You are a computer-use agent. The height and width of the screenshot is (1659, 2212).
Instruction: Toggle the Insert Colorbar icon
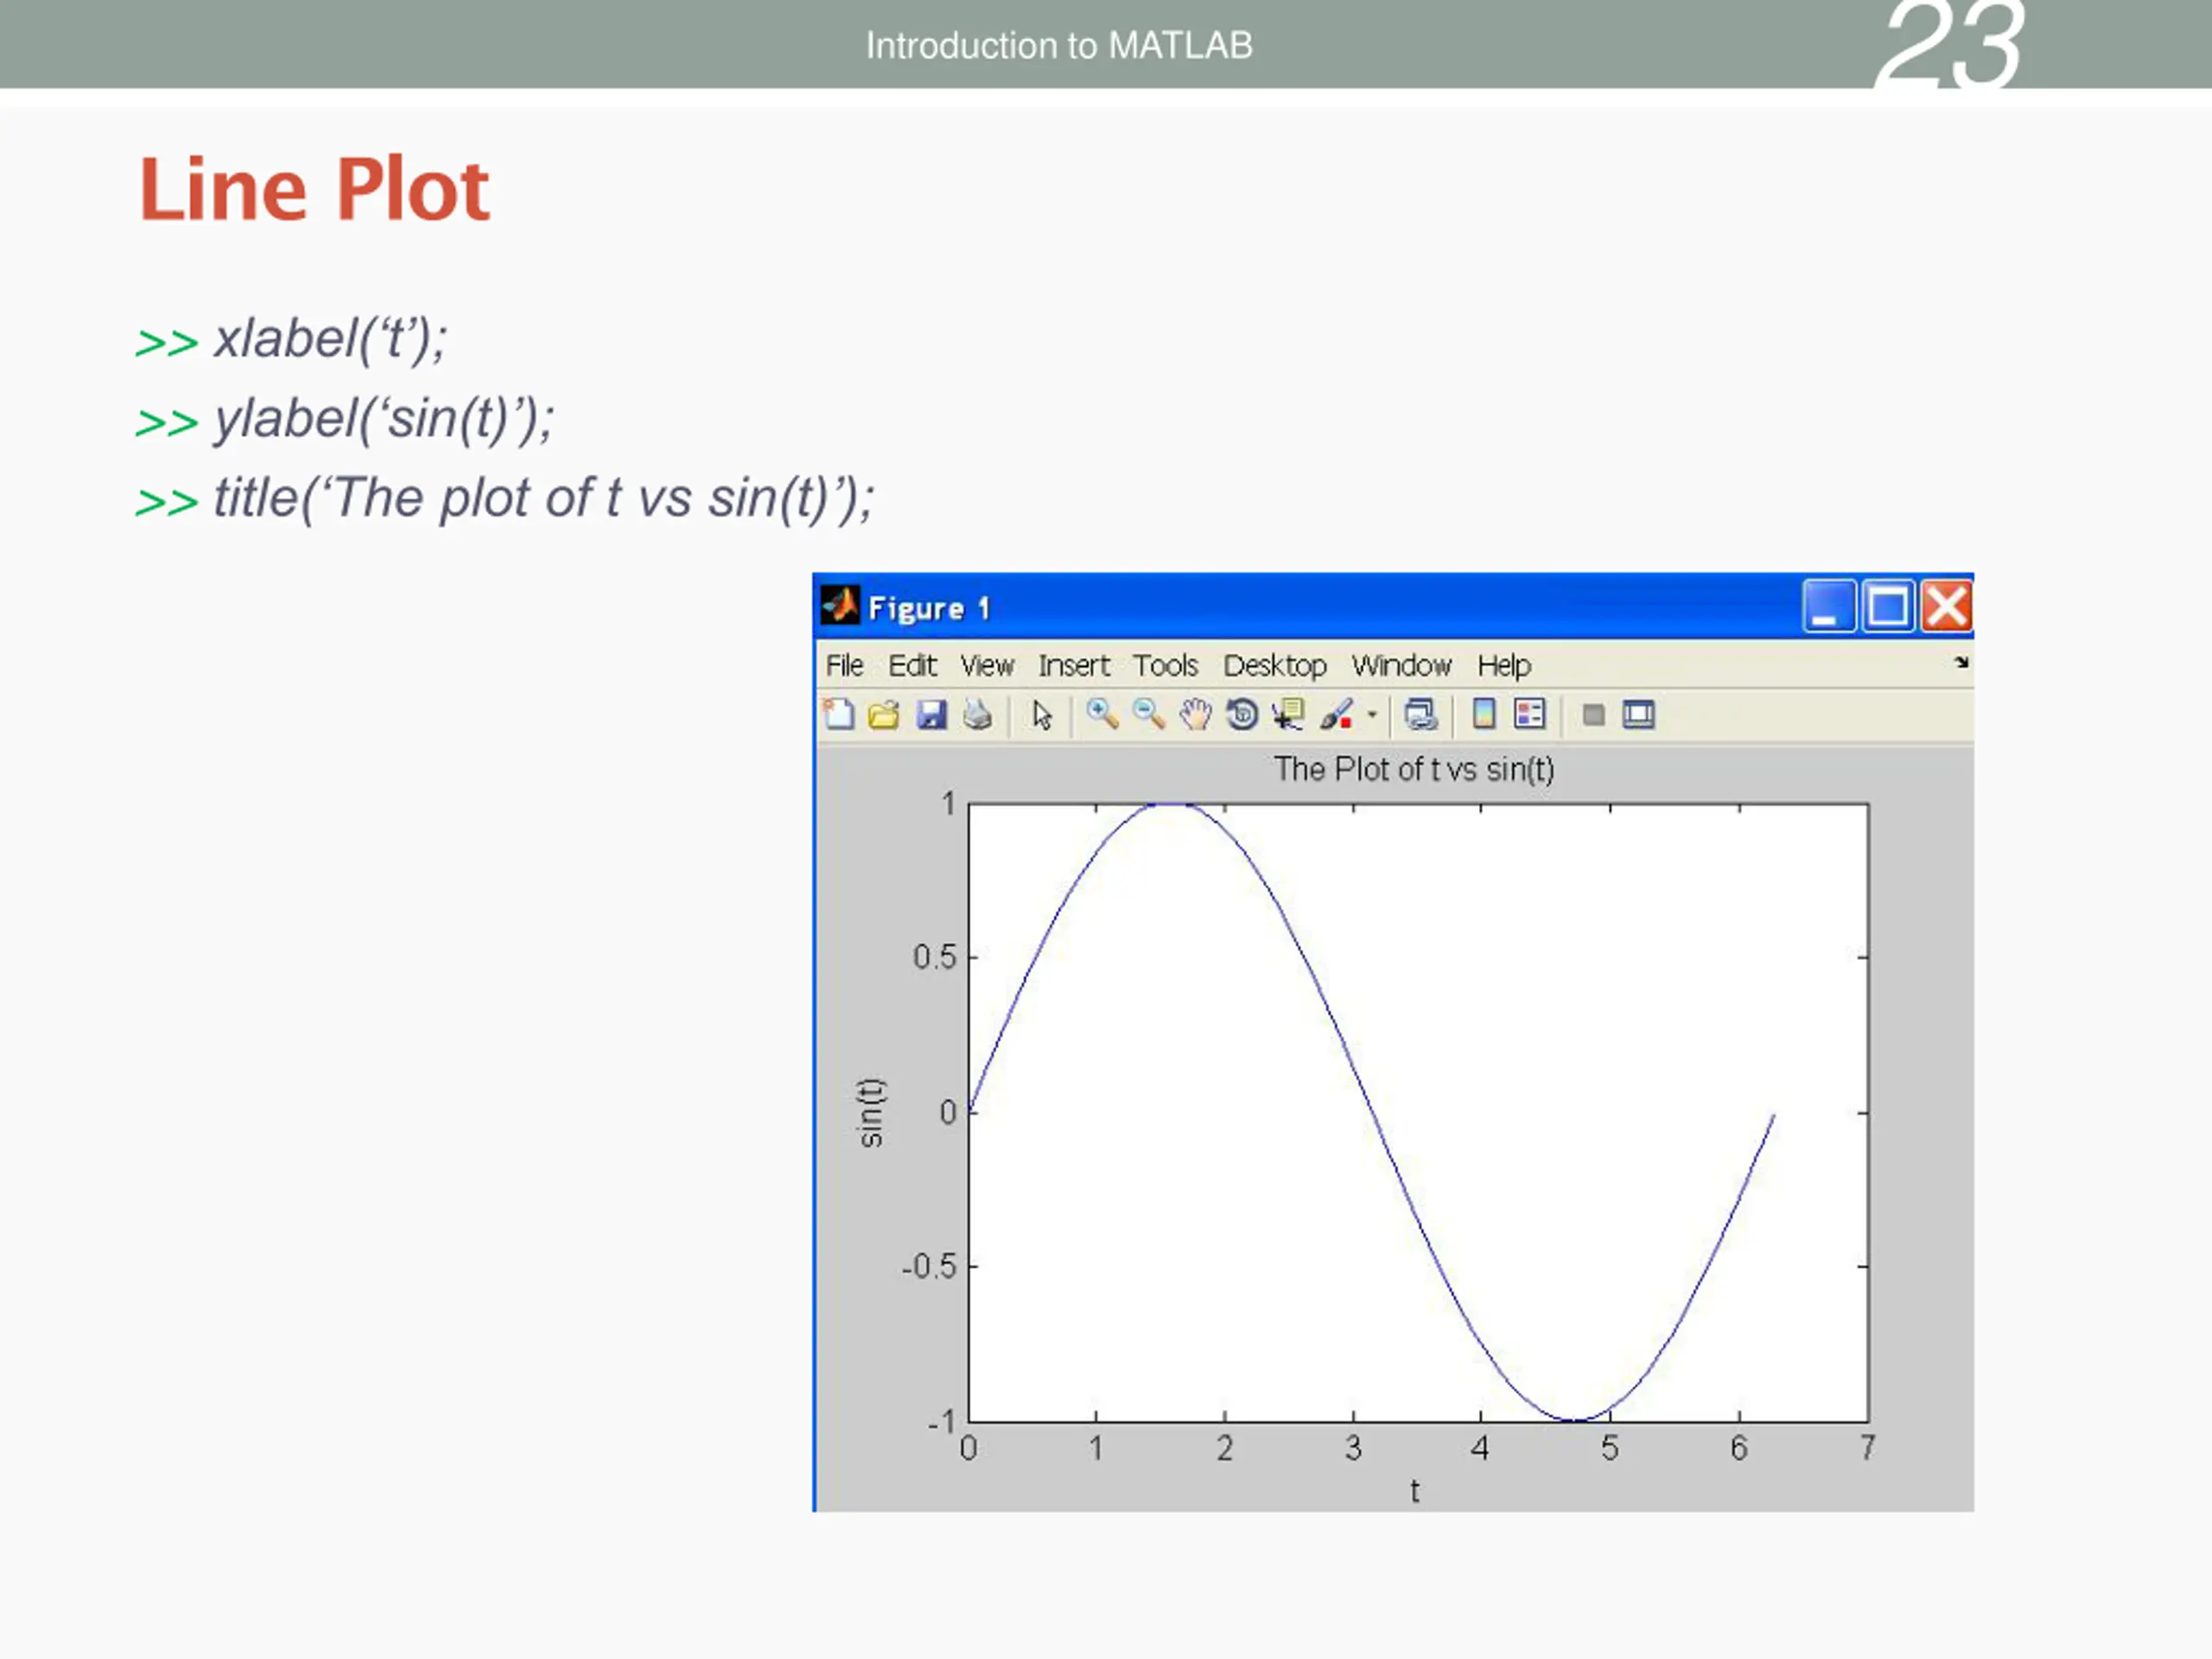(x=1484, y=714)
